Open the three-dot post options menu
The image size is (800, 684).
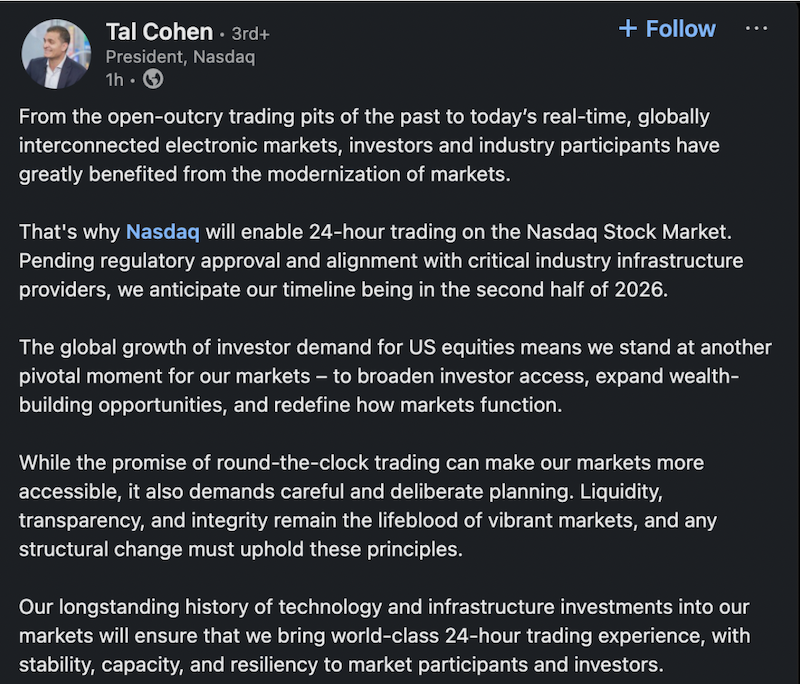click(x=757, y=28)
